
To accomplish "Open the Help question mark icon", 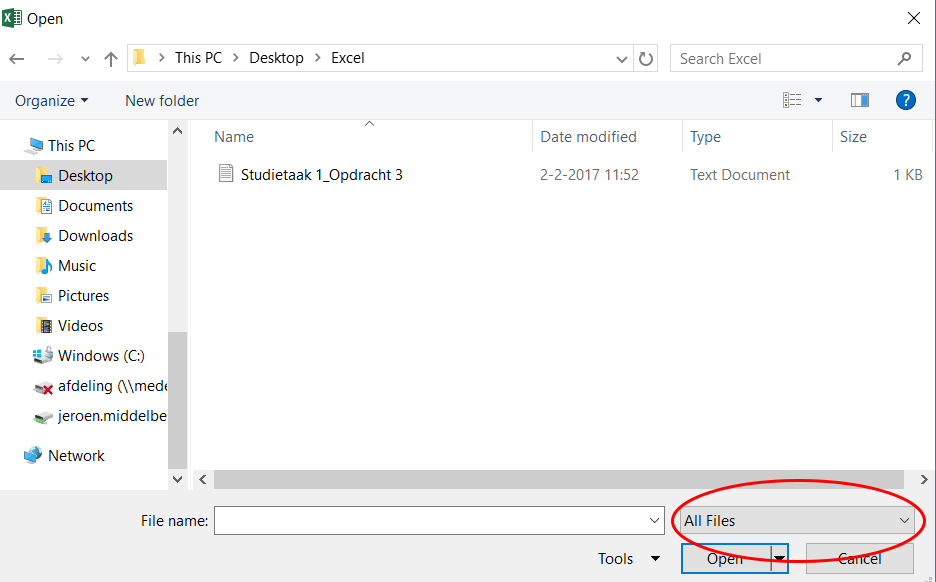I will [906, 100].
